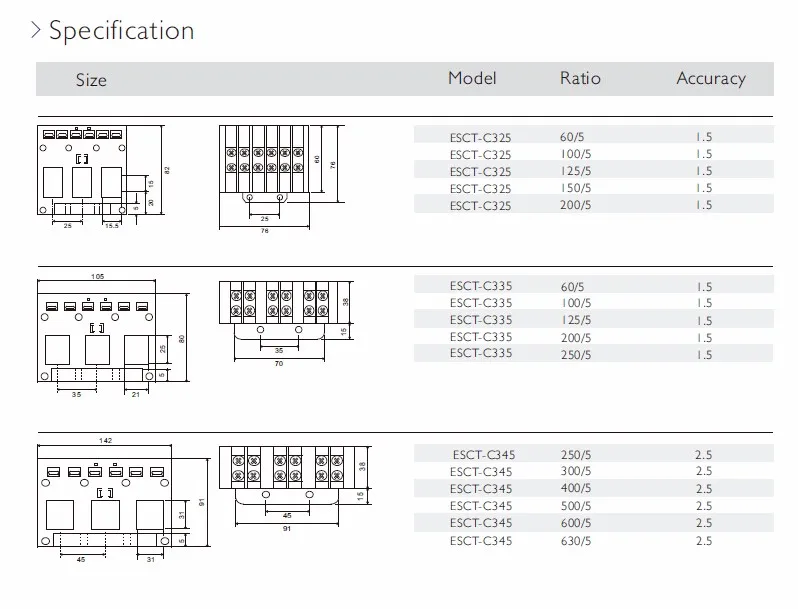798x609 pixels.
Task: Click the 630/5 ratio value
Action: point(576,541)
